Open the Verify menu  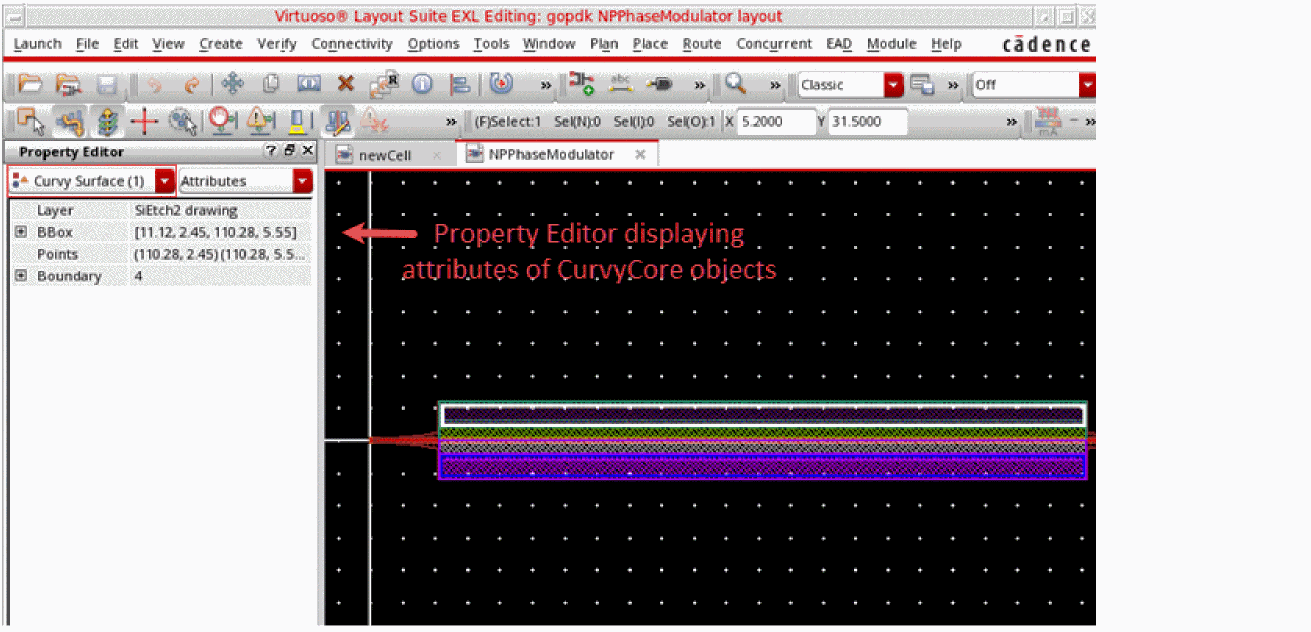(276, 44)
